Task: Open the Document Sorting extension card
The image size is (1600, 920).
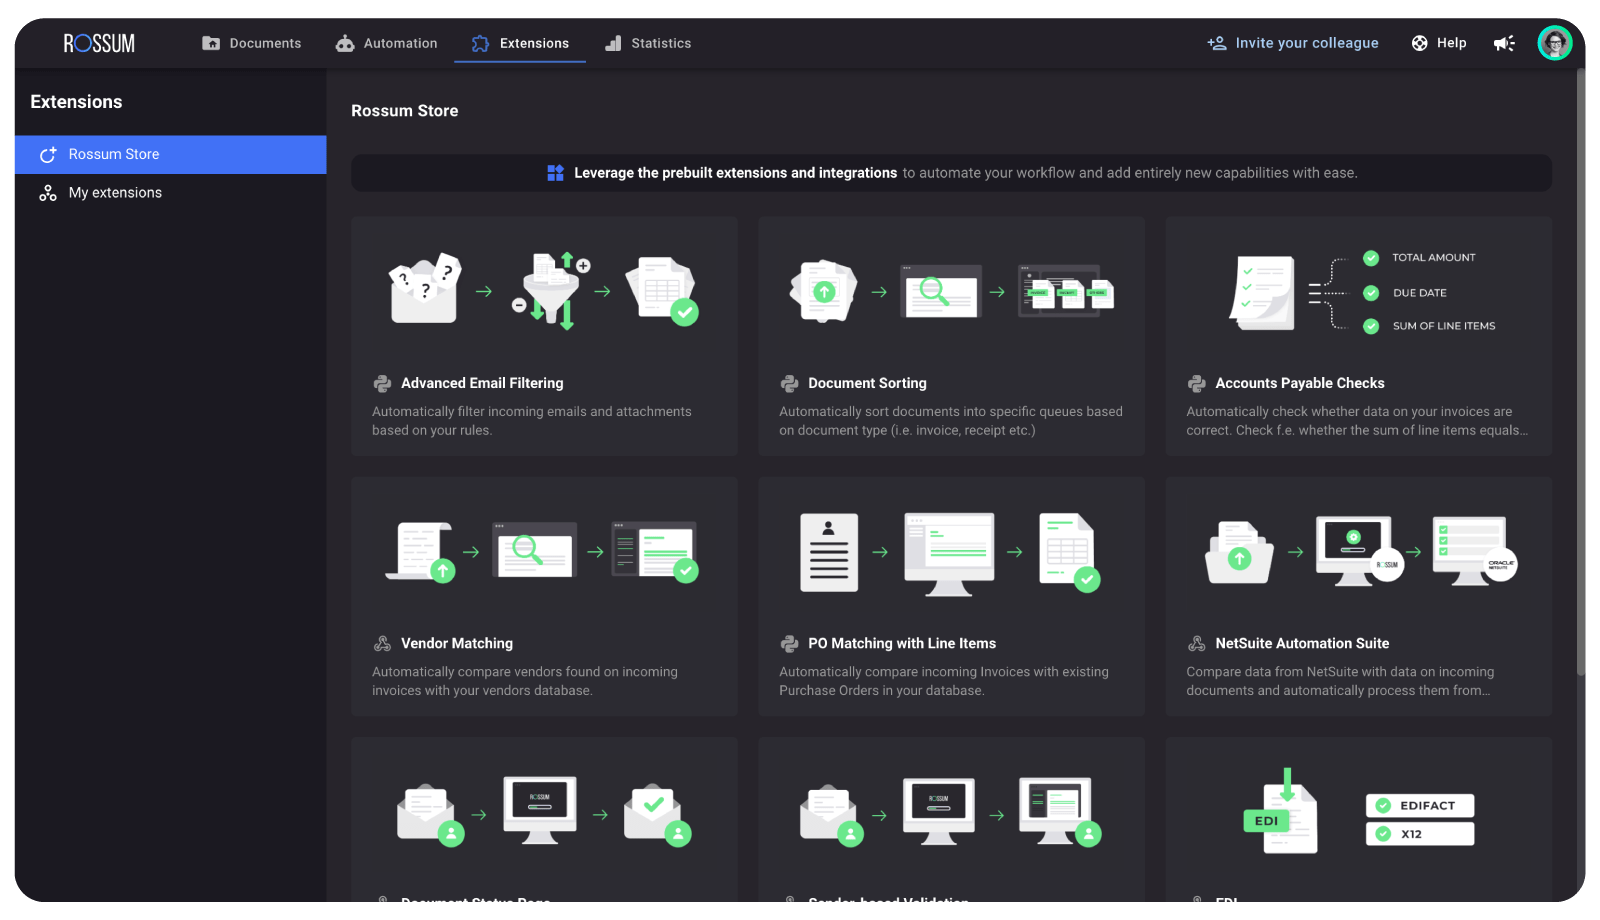Action: [951, 337]
